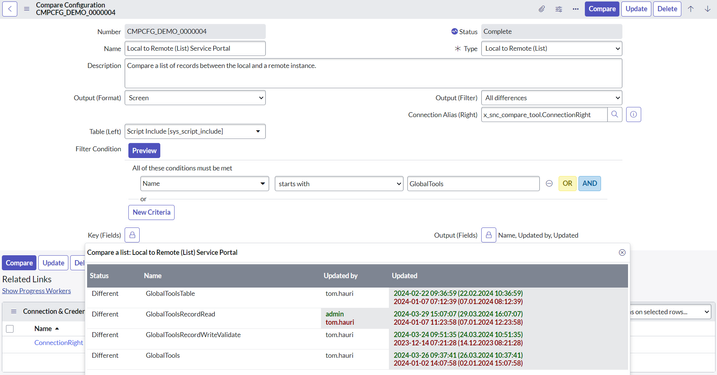
Task: Open more options ellipsis in header
Action: pos(575,9)
